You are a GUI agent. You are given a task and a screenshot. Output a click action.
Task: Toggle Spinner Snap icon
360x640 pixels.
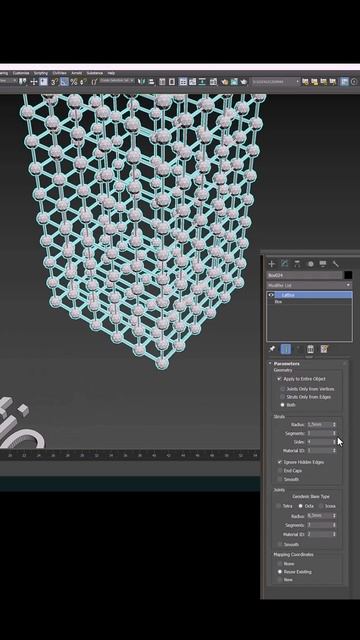tap(83, 82)
